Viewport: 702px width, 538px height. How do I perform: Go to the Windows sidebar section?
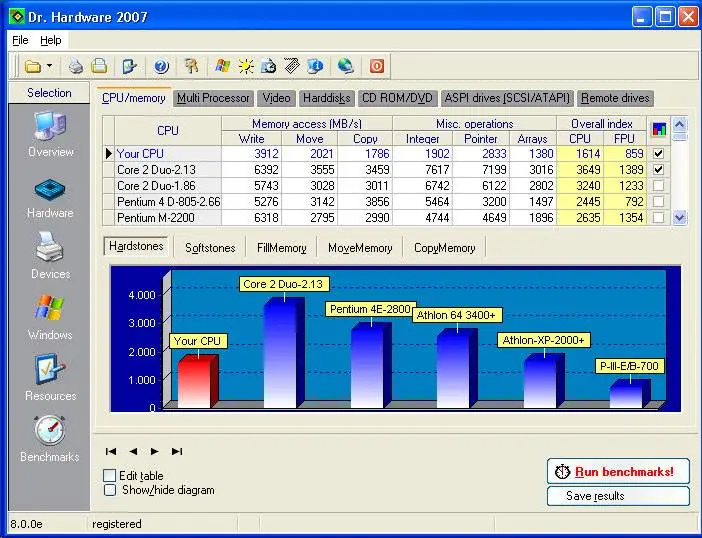pyautogui.click(x=49, y=310)
